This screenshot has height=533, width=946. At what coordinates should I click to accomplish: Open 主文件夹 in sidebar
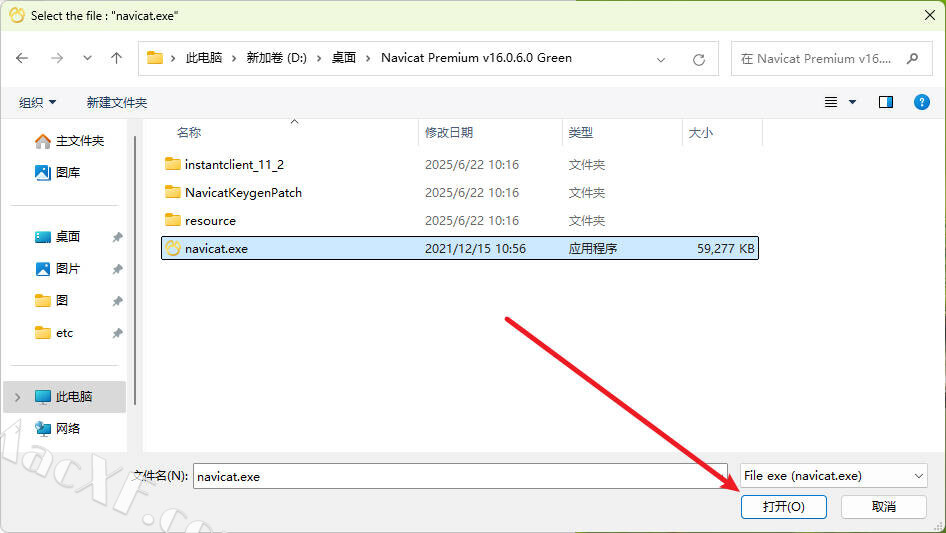click(69, 141)
